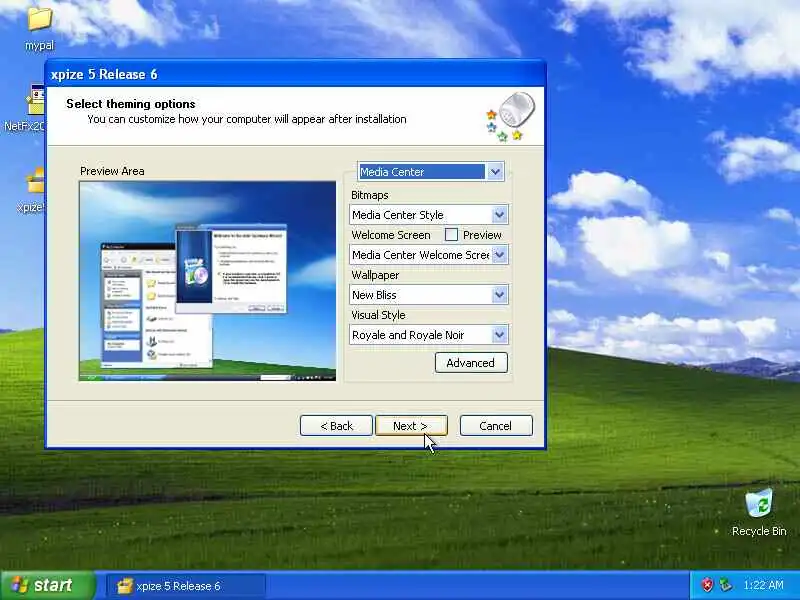800x600 pixels.
Task: Enable the Welcome Screen Preview checkbox
Action: click(451, 235)
